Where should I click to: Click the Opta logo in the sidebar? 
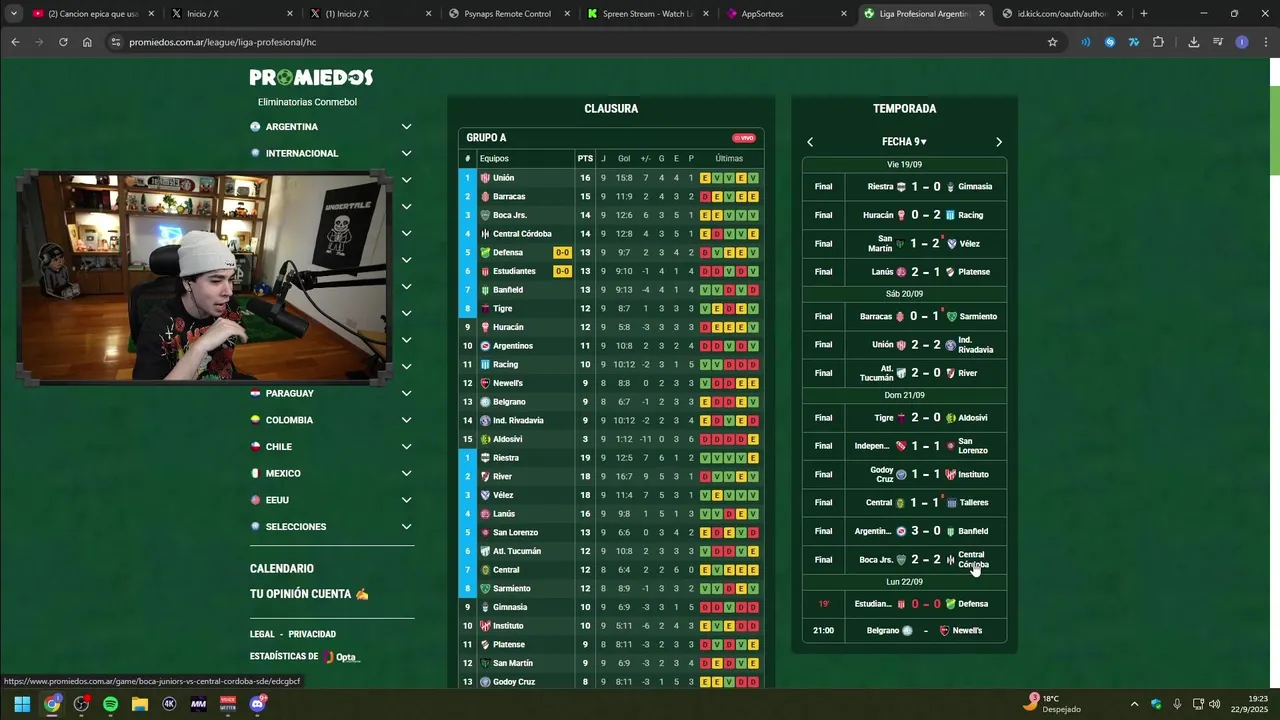point(340,657)
